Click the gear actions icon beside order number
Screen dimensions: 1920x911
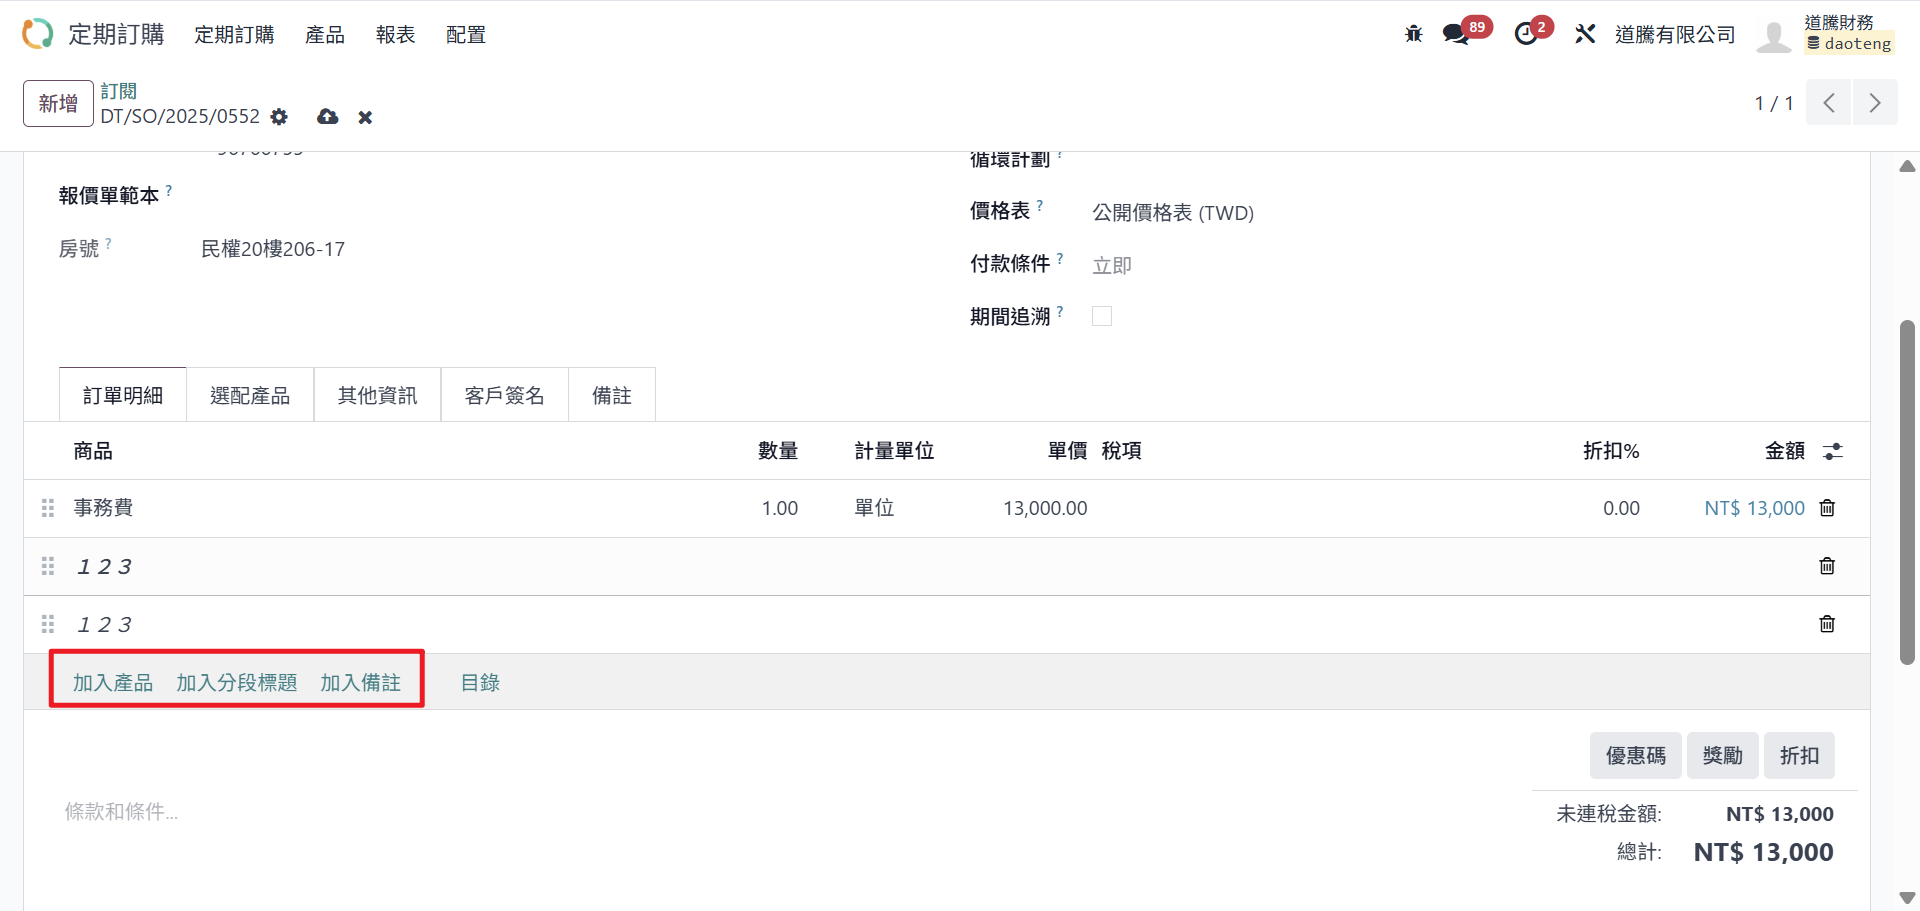pyautogui.click(x=279, y=117)
